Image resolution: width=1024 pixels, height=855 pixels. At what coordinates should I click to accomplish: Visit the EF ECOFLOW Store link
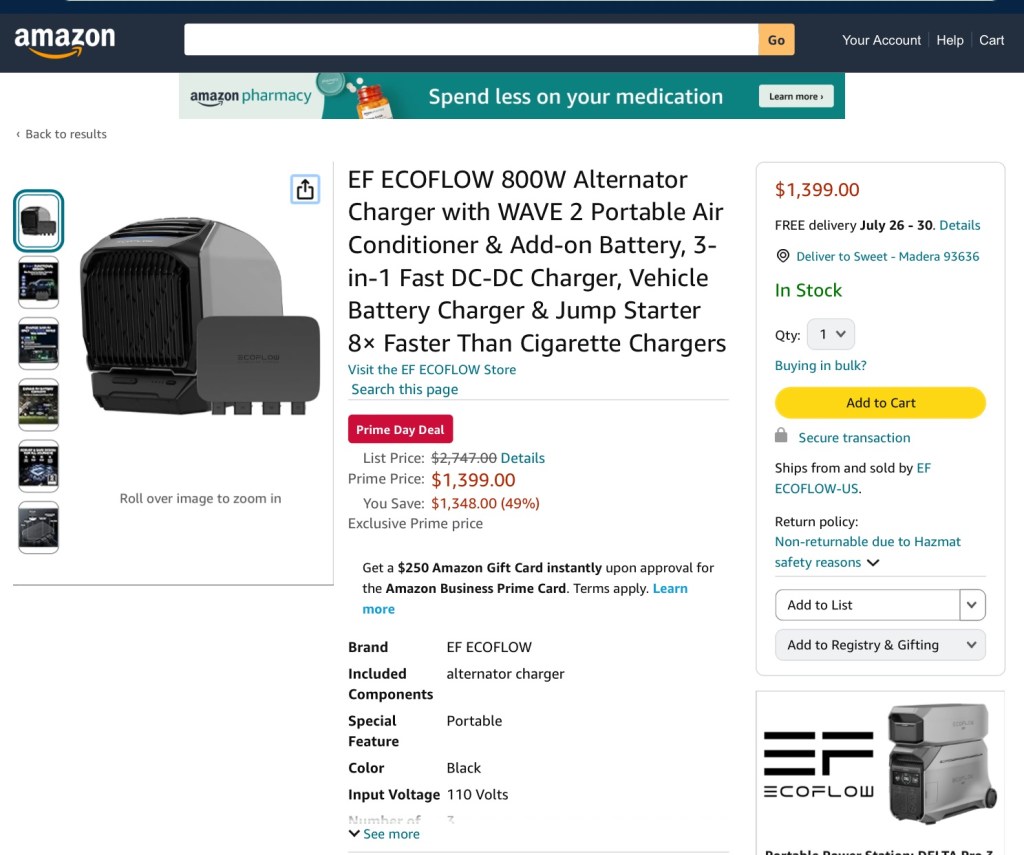[432, 369]
